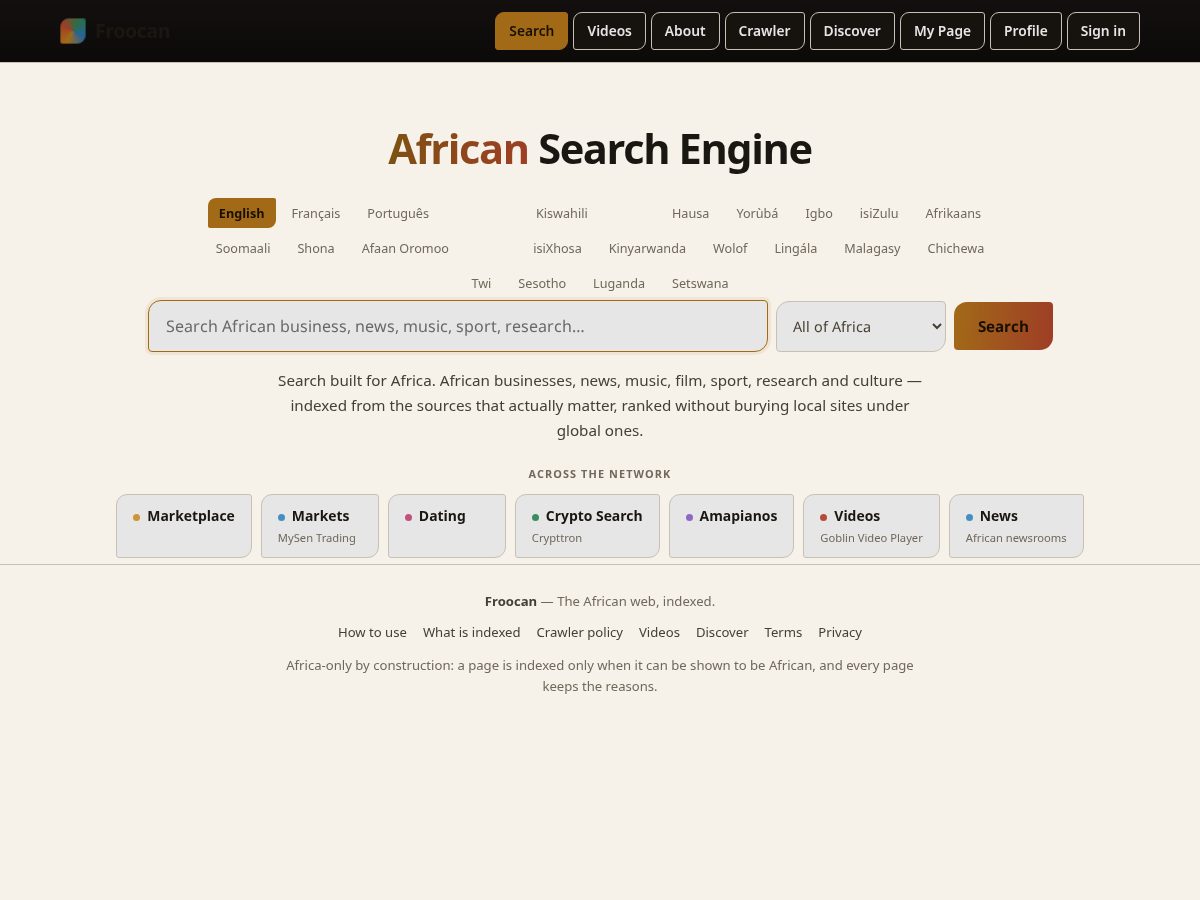Click the Froocan logo icon
This screenshot has height=900, width=1200.
tap(73, 31)
